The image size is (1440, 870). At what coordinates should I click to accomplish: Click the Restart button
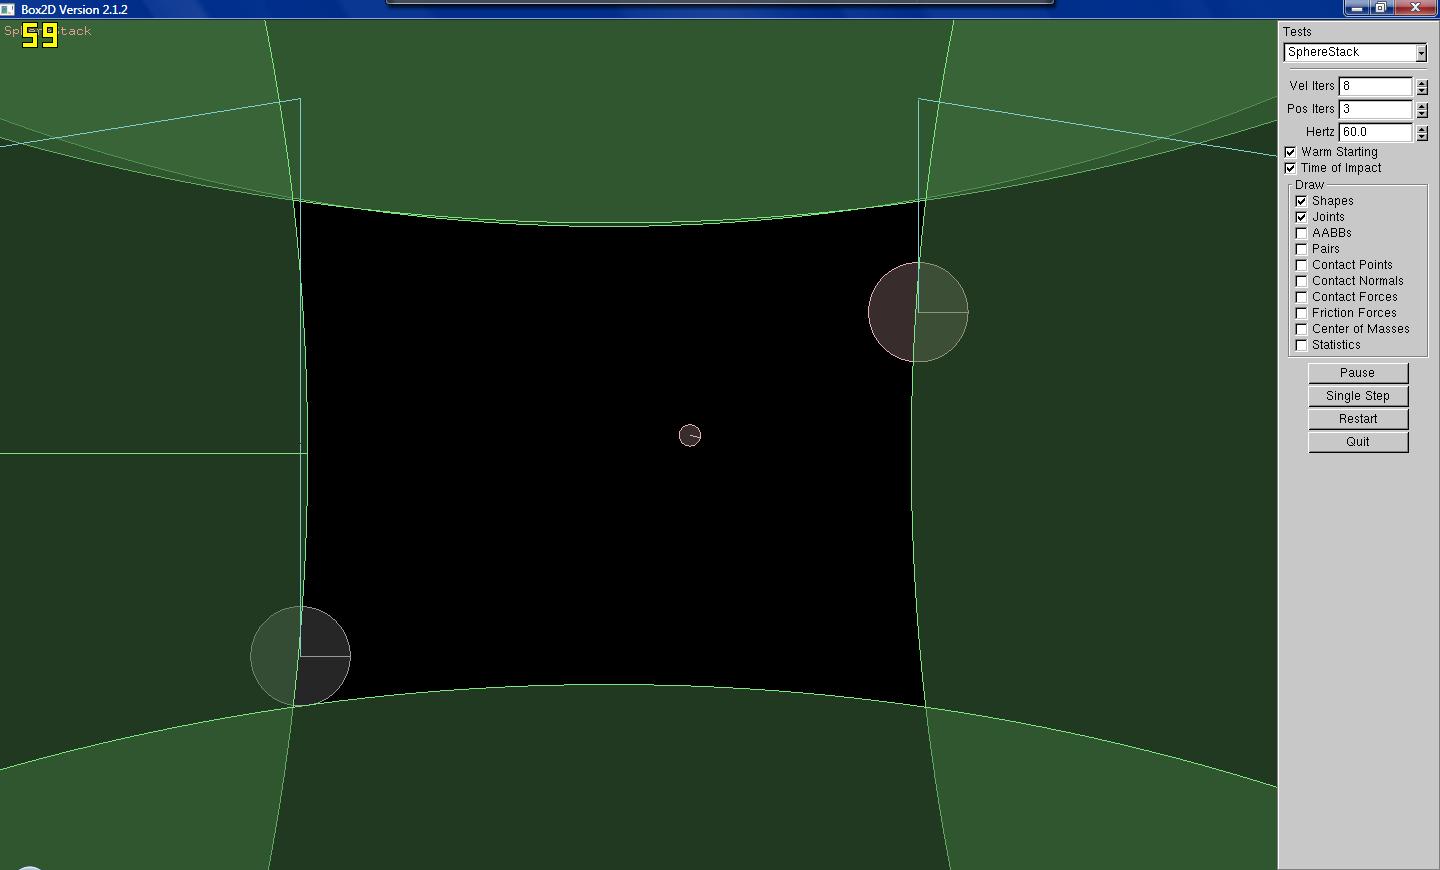1358,419
